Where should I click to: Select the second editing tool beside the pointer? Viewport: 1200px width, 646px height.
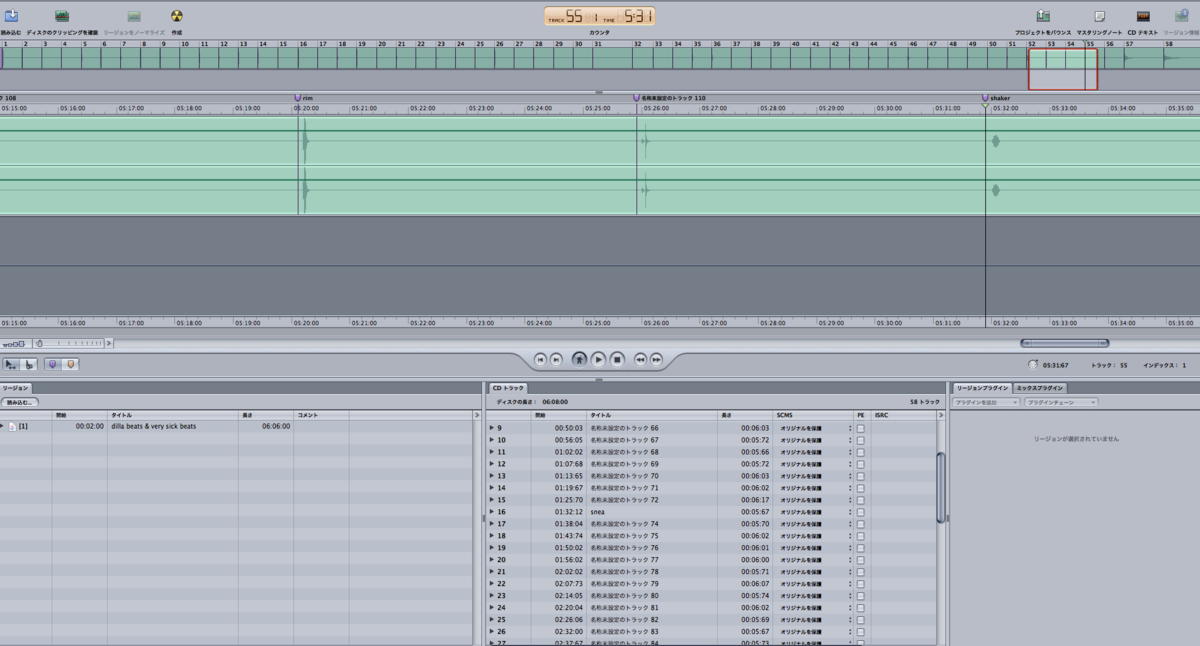pyautogui.click(x=30, y=364)
